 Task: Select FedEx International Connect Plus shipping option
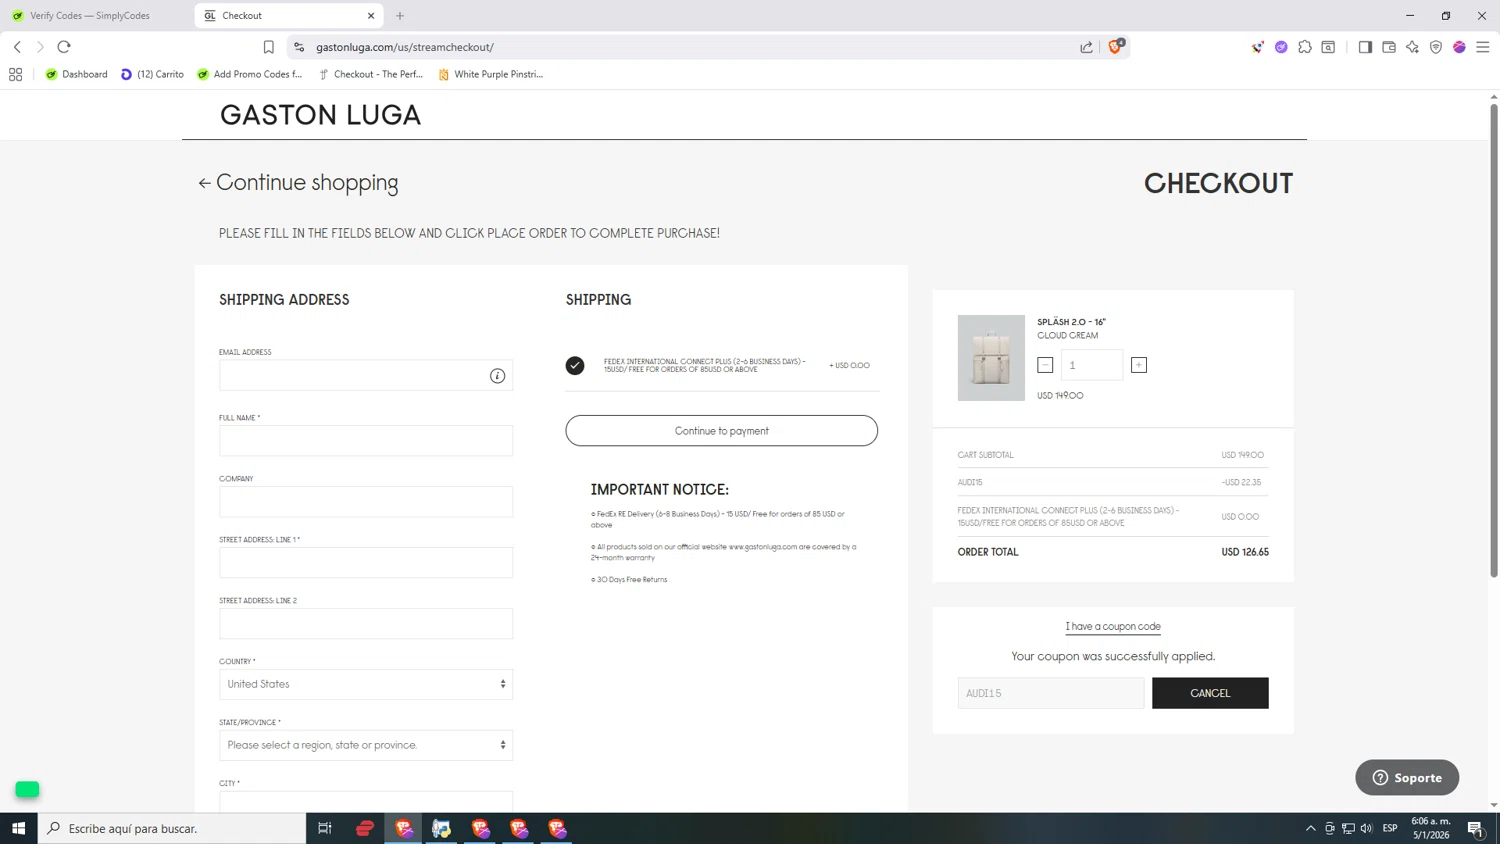575,365
